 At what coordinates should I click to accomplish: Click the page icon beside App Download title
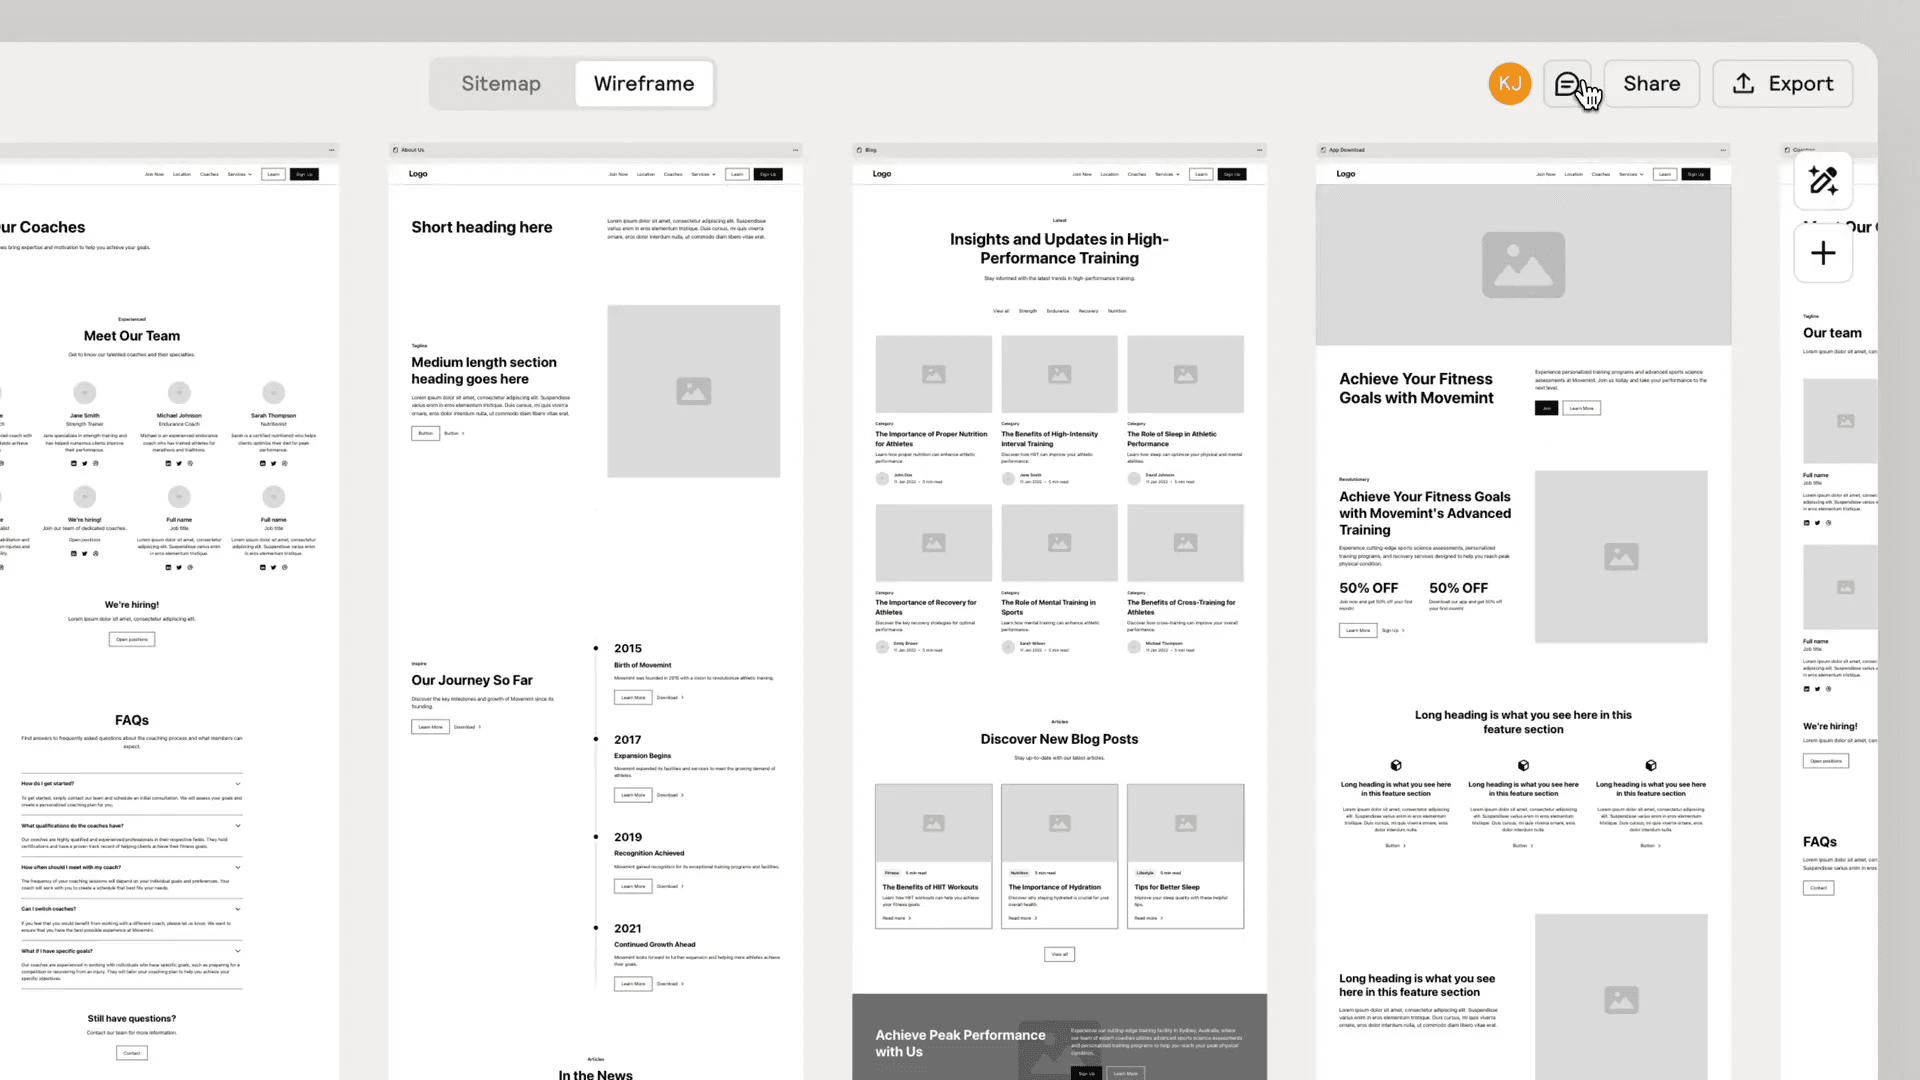click(x=1323, y=150)
